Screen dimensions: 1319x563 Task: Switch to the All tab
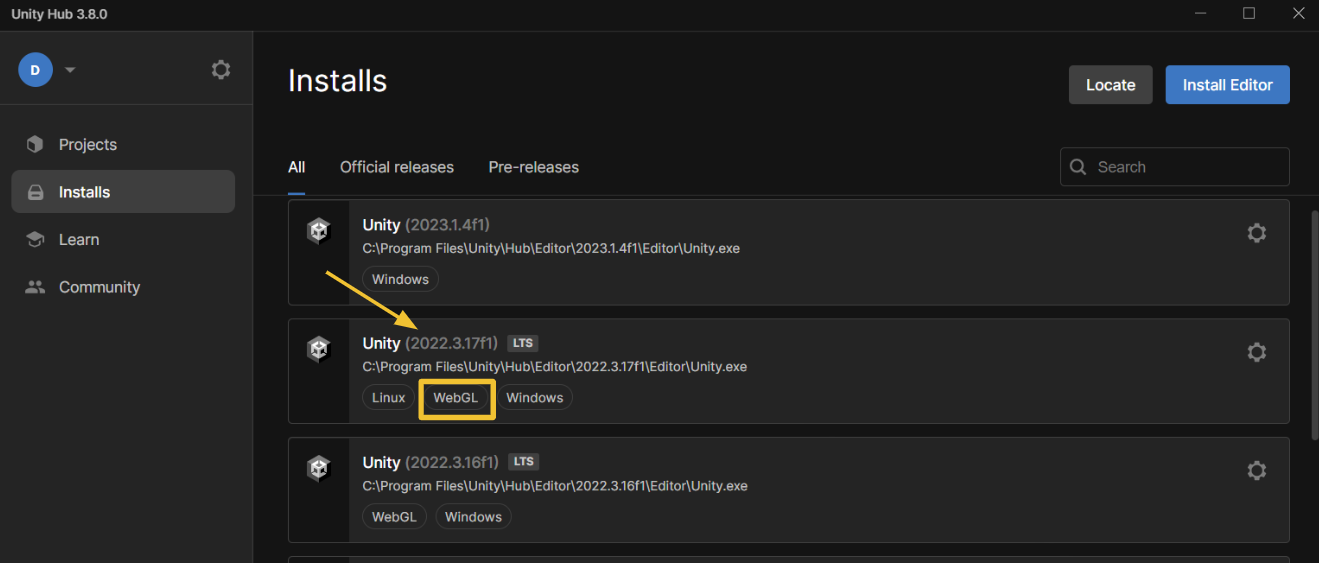pos(296,167)
